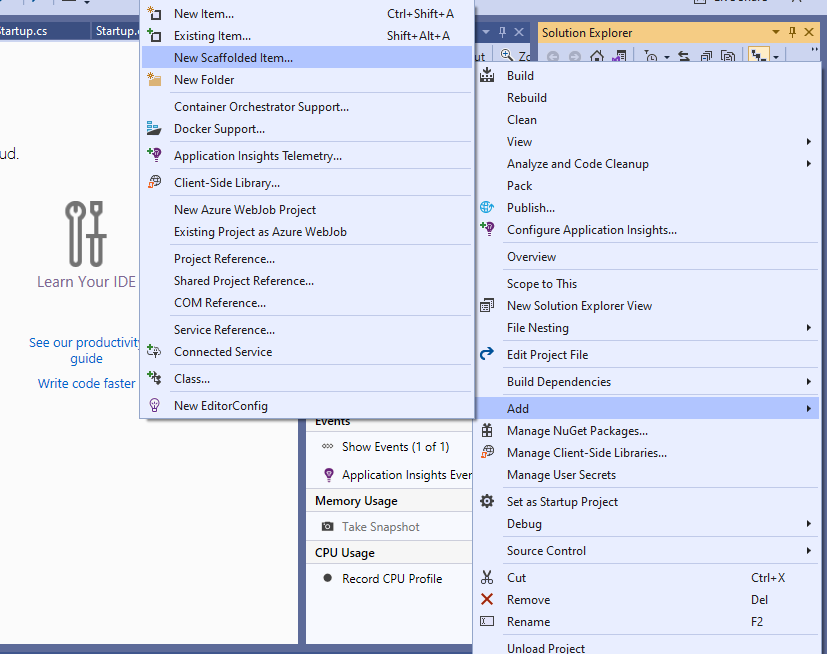
Task: Click Solution Explorer Sync with Active Document icon
Action: (684, 55)
